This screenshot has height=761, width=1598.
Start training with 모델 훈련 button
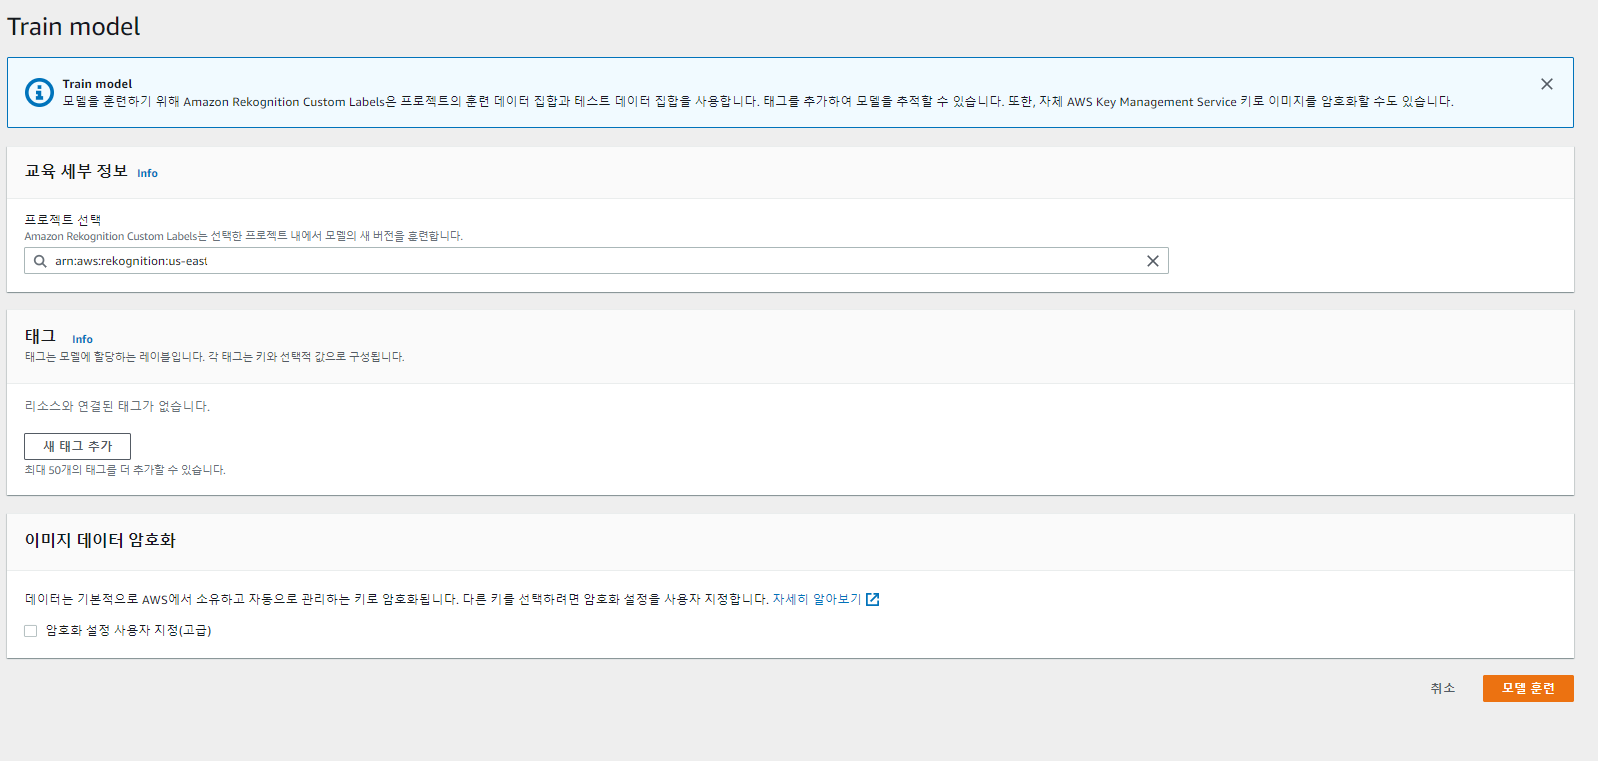click(1528, 688)
